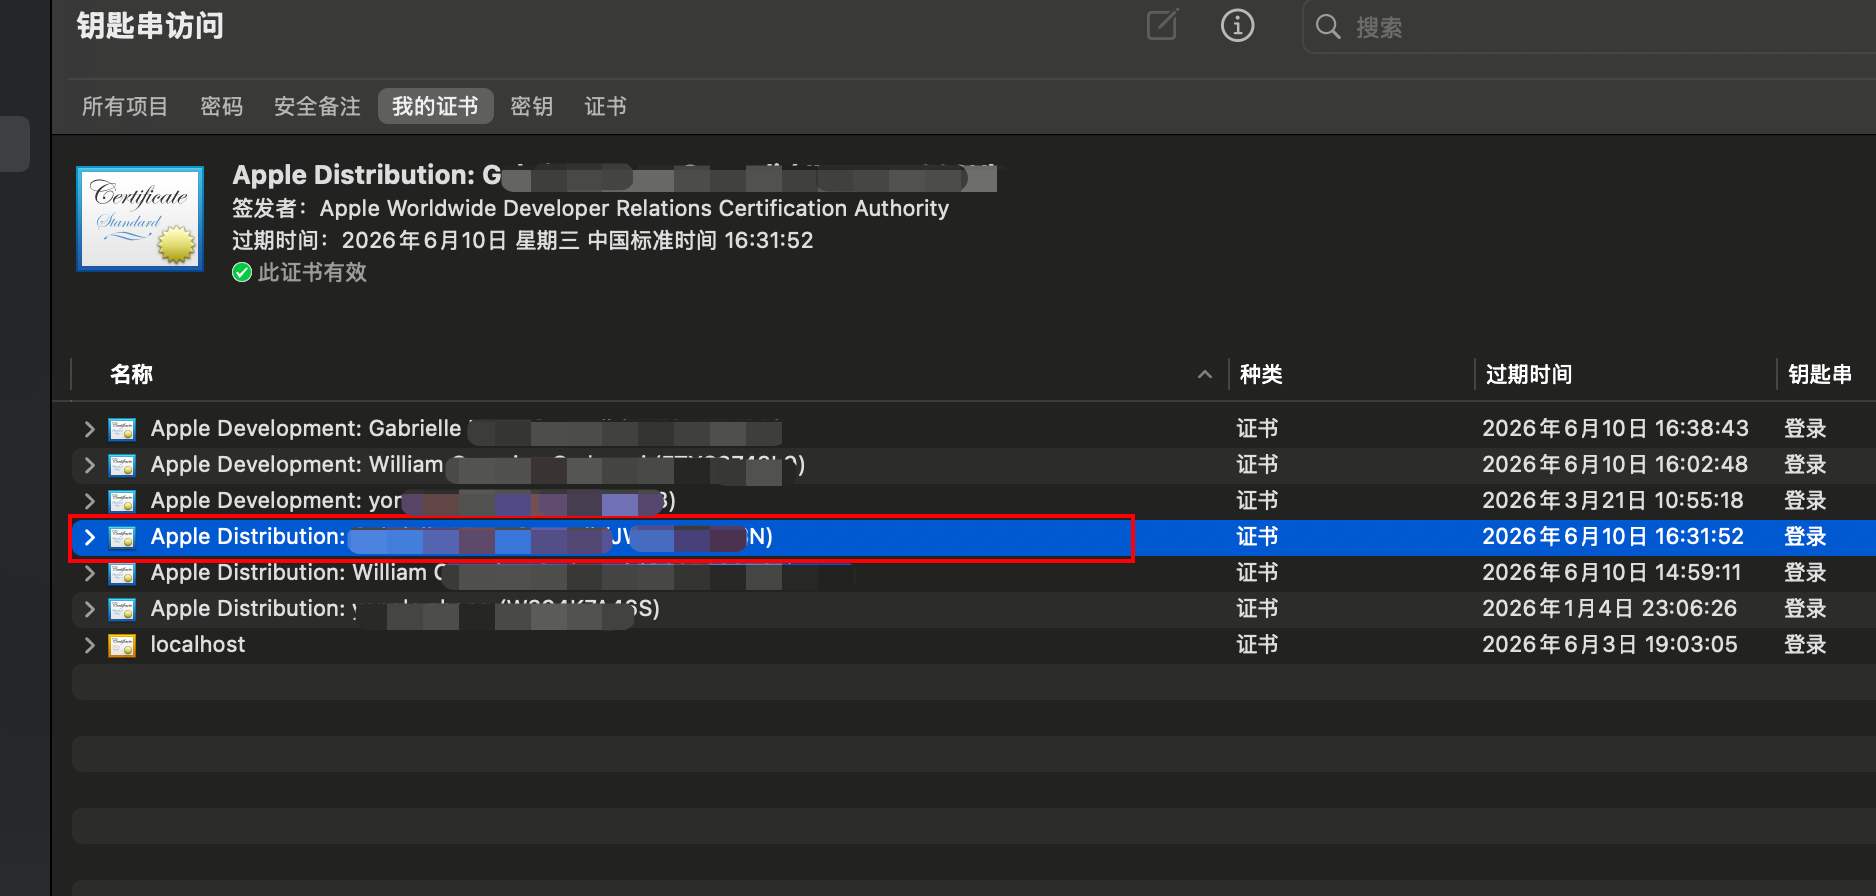Screen dimensions: 1876x896
Task: Select the Apple Distribution: William name
Action: click(x=297, y=572)
